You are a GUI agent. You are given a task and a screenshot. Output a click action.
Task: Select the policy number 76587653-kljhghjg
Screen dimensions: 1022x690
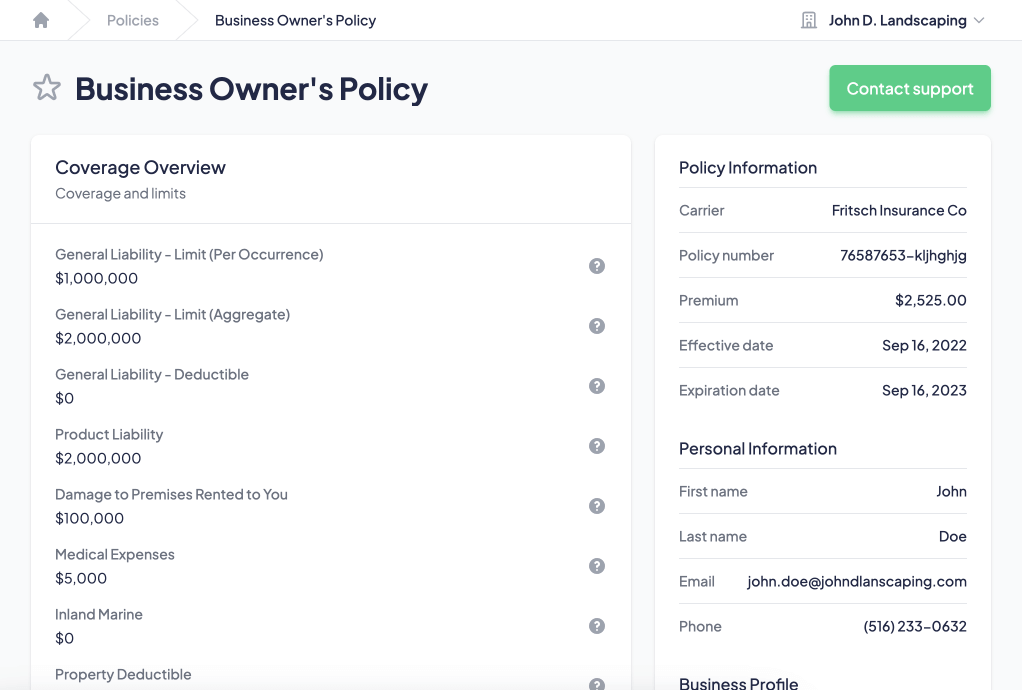(903, 255)
